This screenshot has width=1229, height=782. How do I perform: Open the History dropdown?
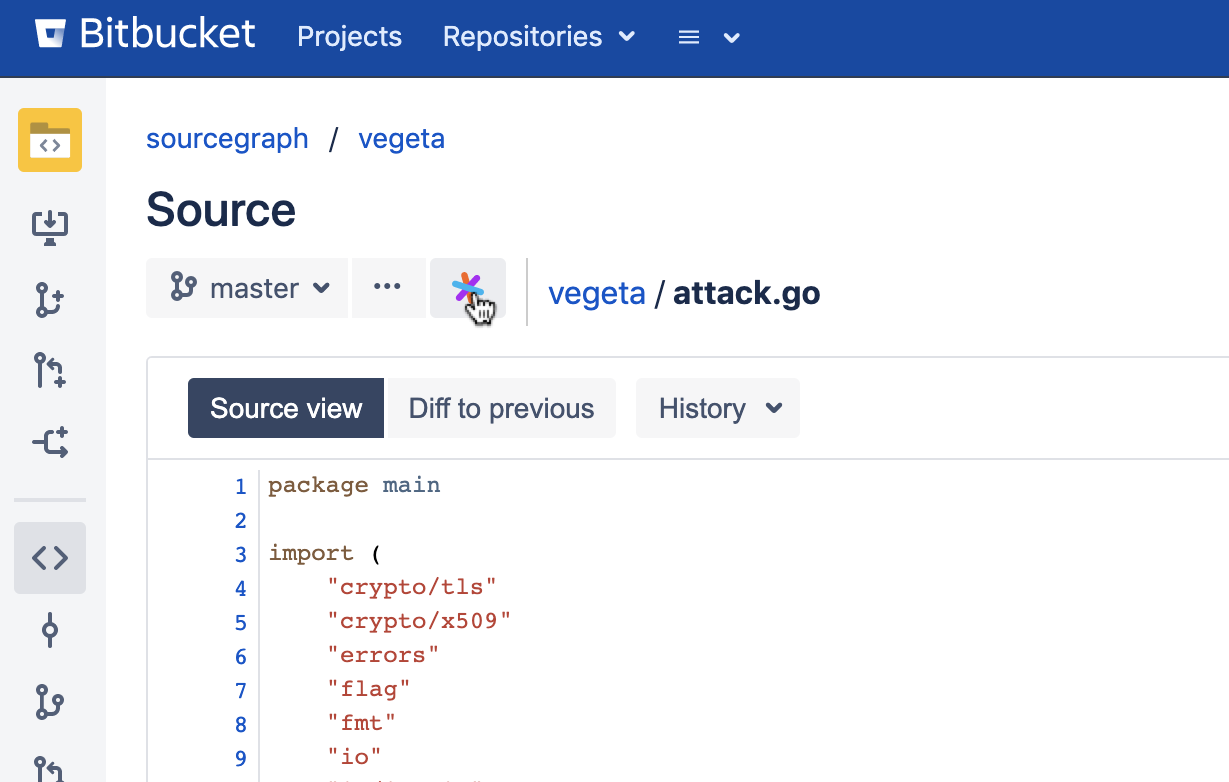pos(718,408)
